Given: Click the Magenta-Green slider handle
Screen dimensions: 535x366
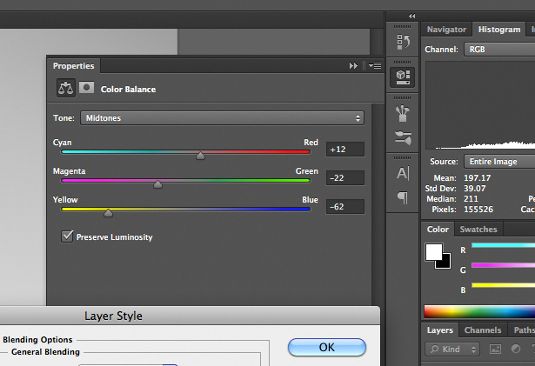Looking at the screenshot, I should pos(157,185).
